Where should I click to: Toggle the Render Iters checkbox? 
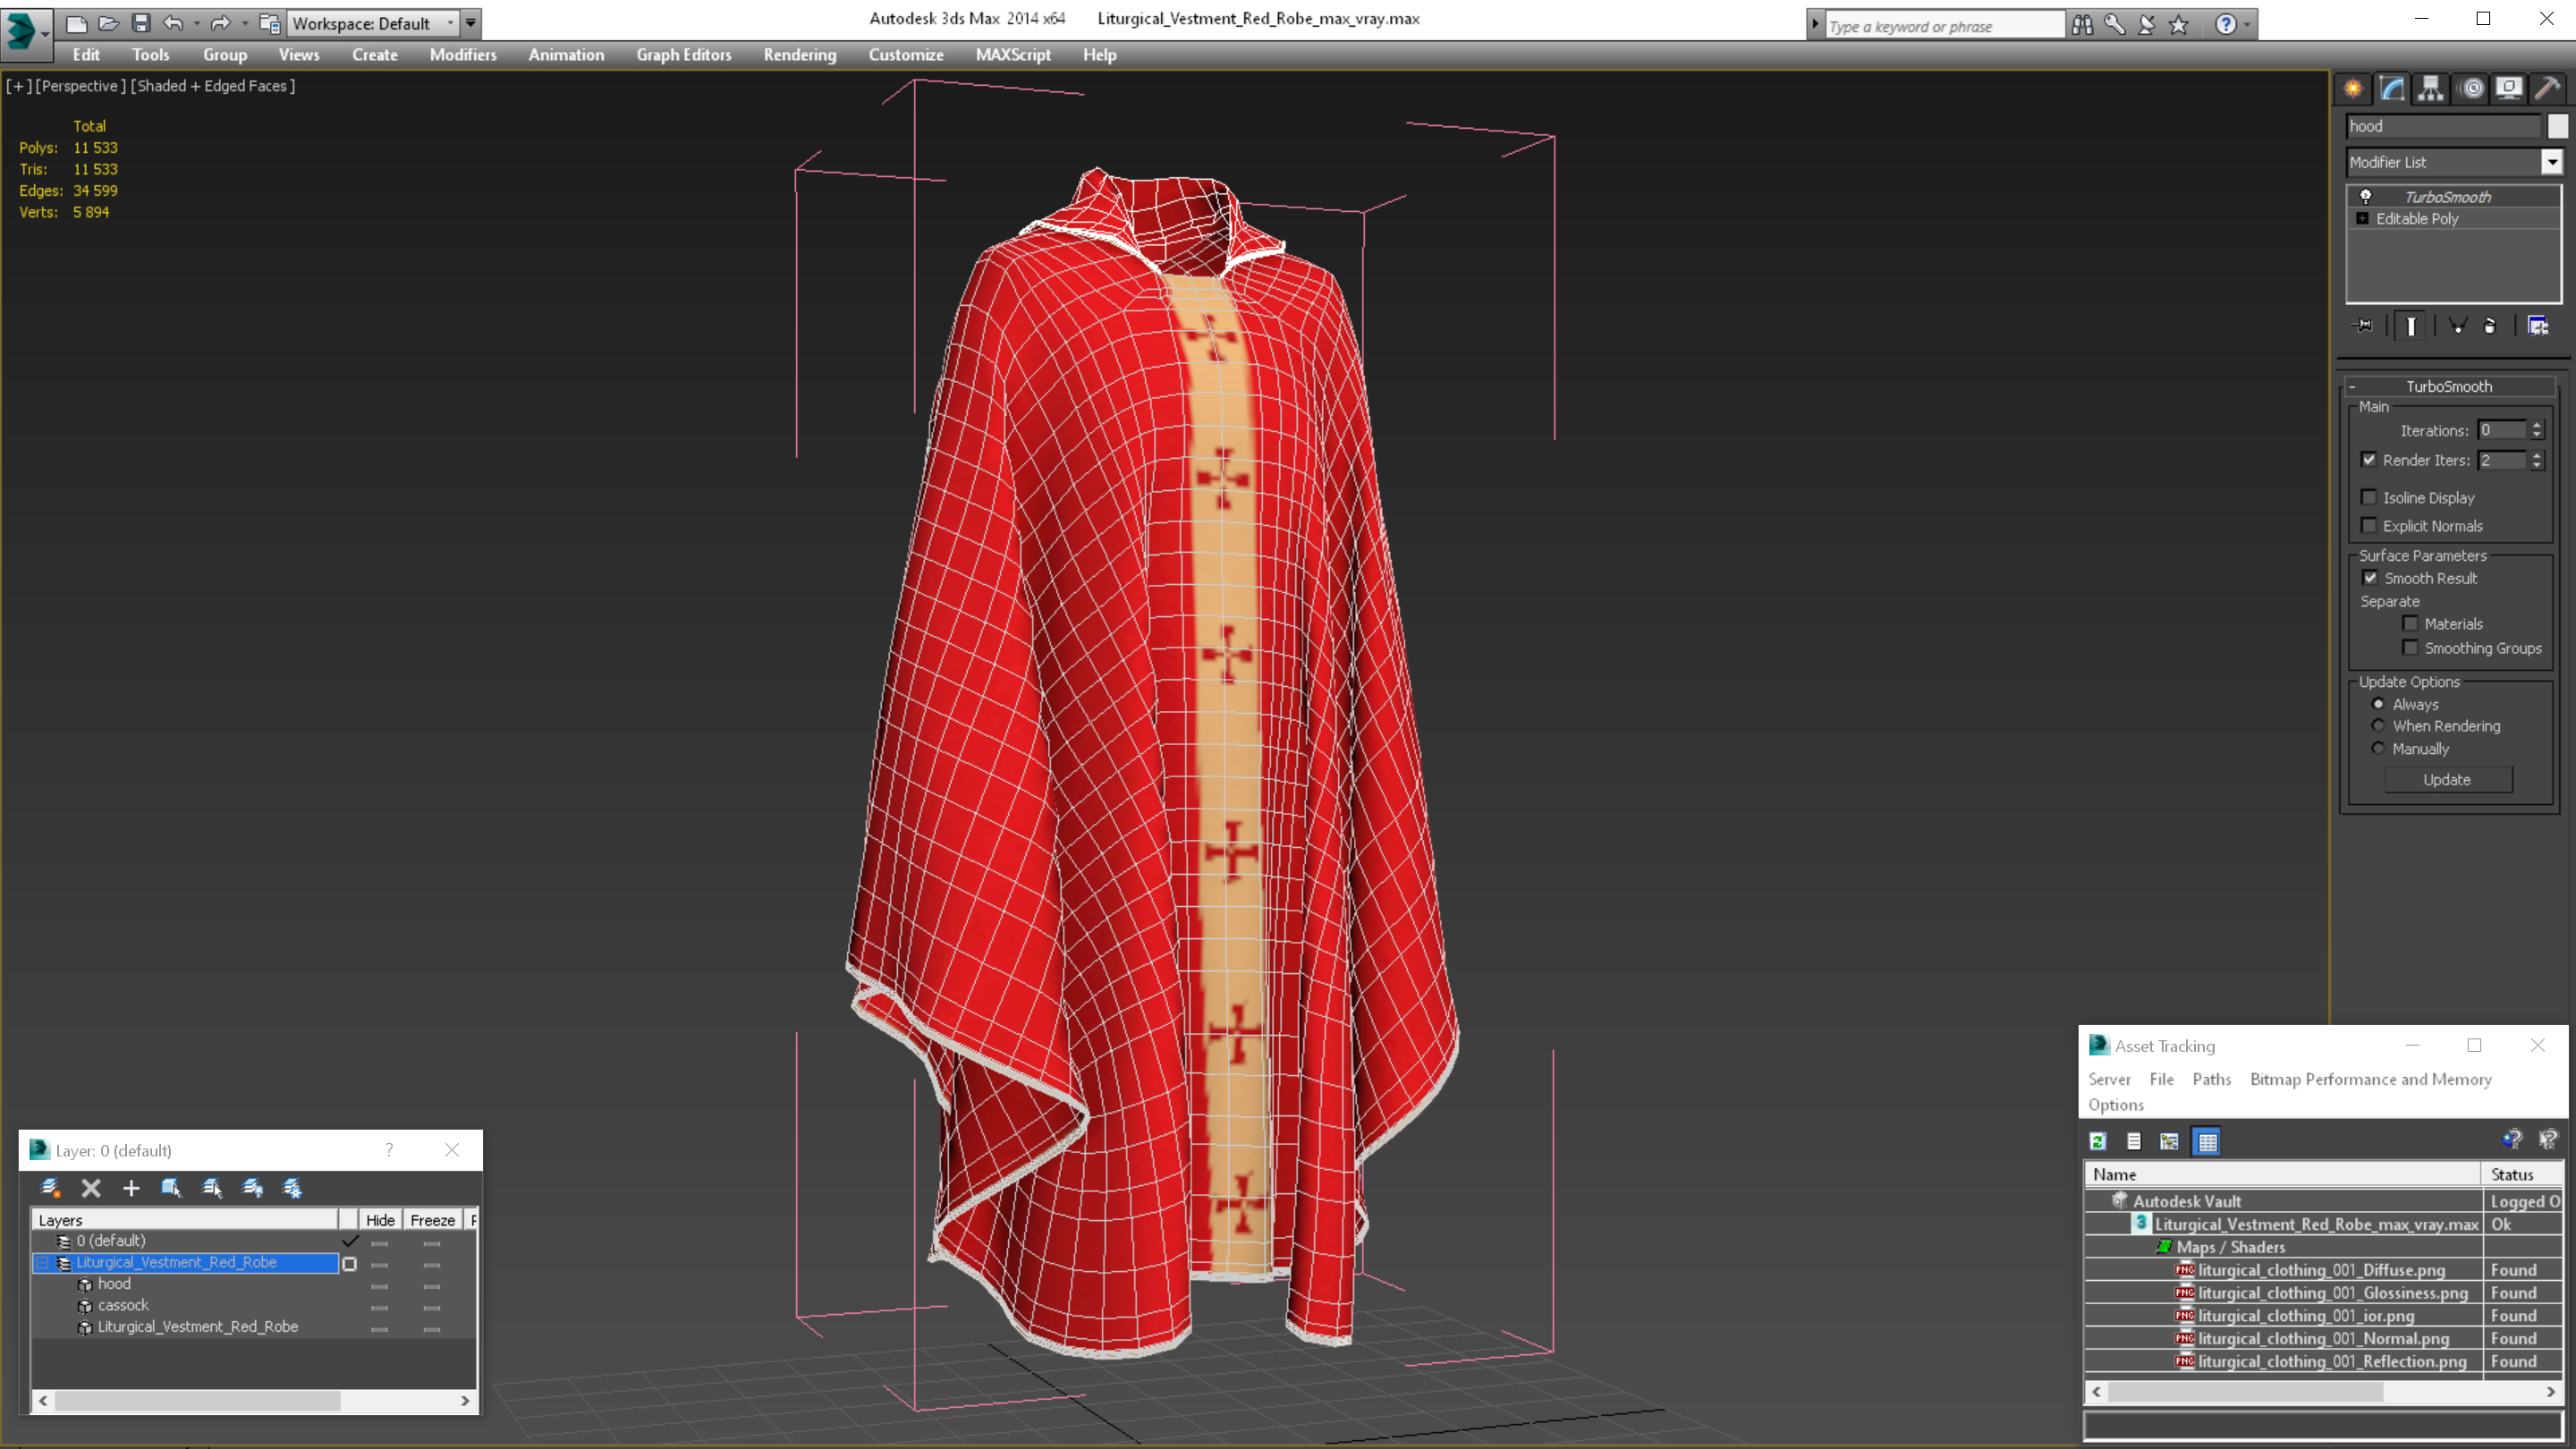(x=2369, y=460)
